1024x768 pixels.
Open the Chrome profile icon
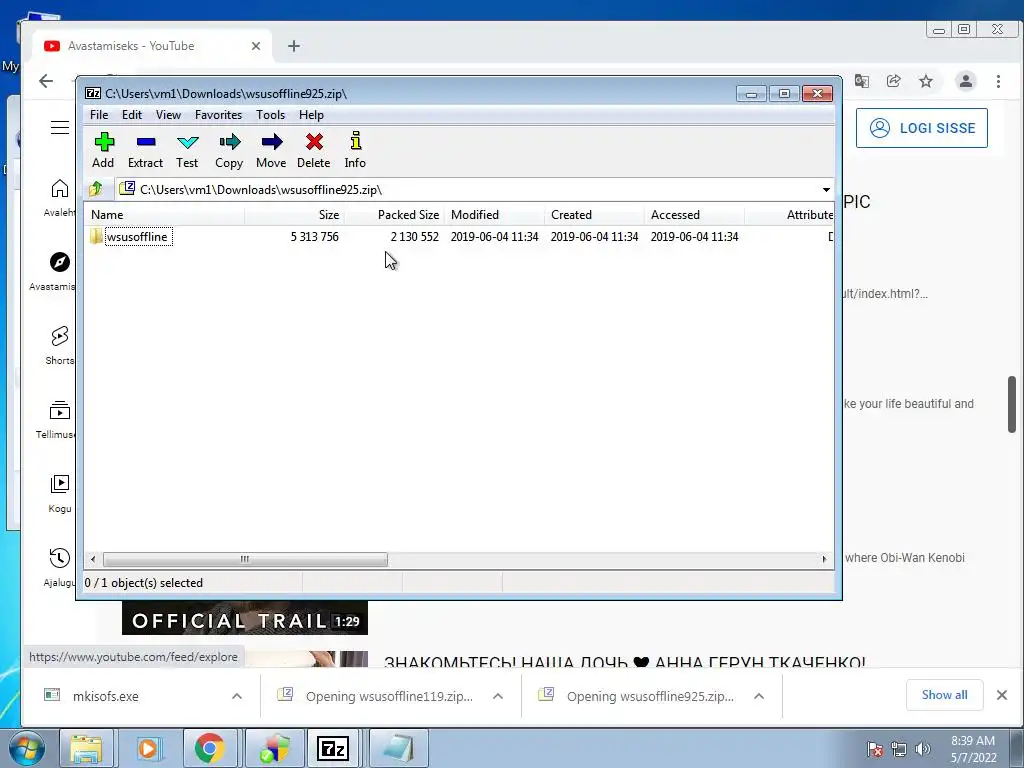965,81
